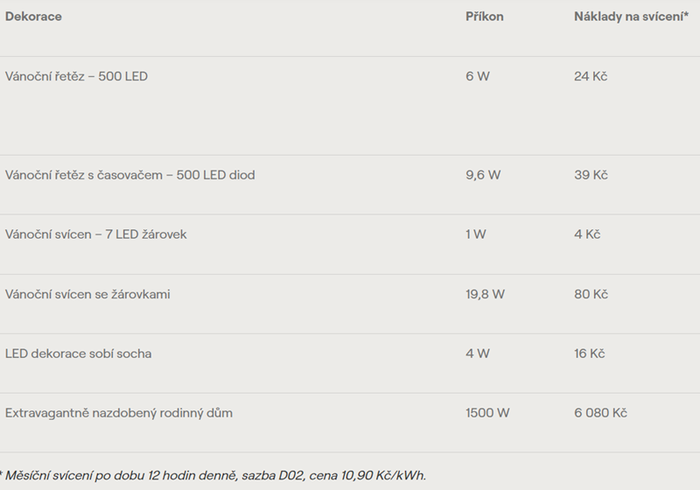Select the Vánoční řetěz – 500 LED row name
This screenshot has height=490, width=700.
[x=76, y=76]
